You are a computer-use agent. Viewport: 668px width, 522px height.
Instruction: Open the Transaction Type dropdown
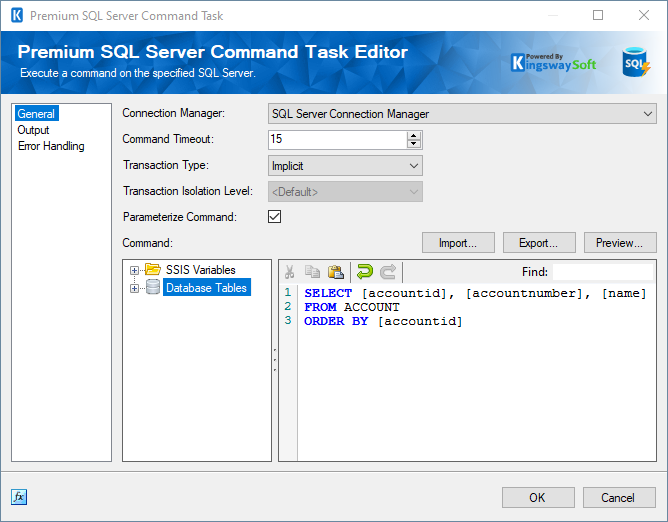[x=345, y=166]
